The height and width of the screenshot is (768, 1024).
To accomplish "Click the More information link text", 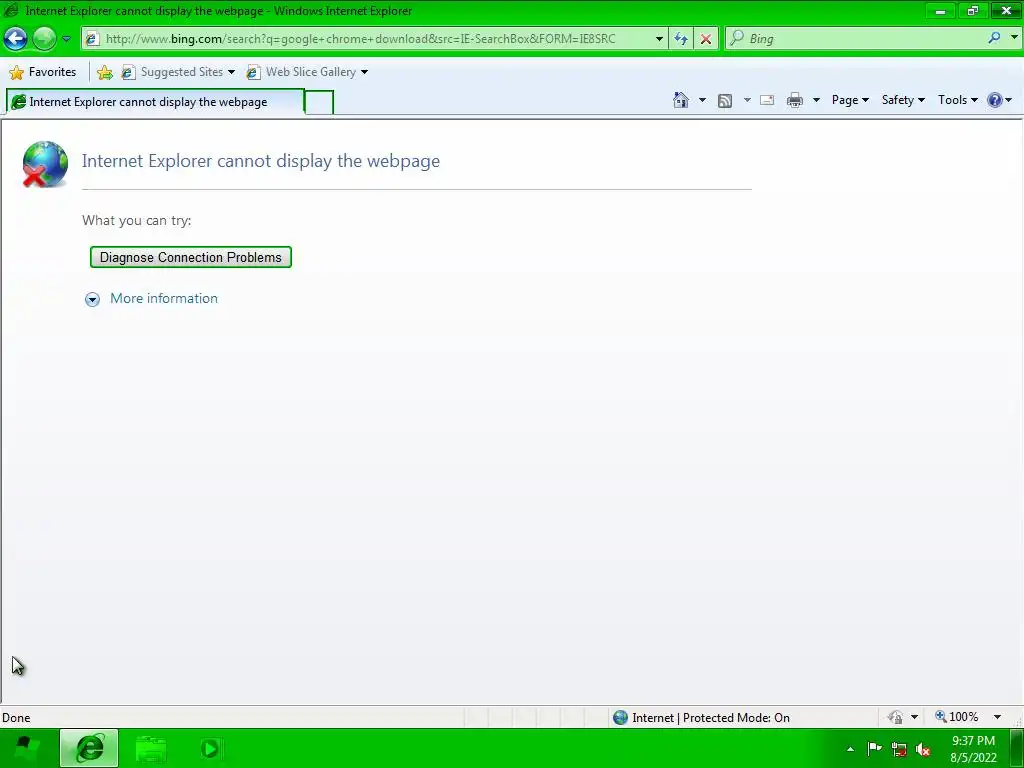I will tap(164, 298).
